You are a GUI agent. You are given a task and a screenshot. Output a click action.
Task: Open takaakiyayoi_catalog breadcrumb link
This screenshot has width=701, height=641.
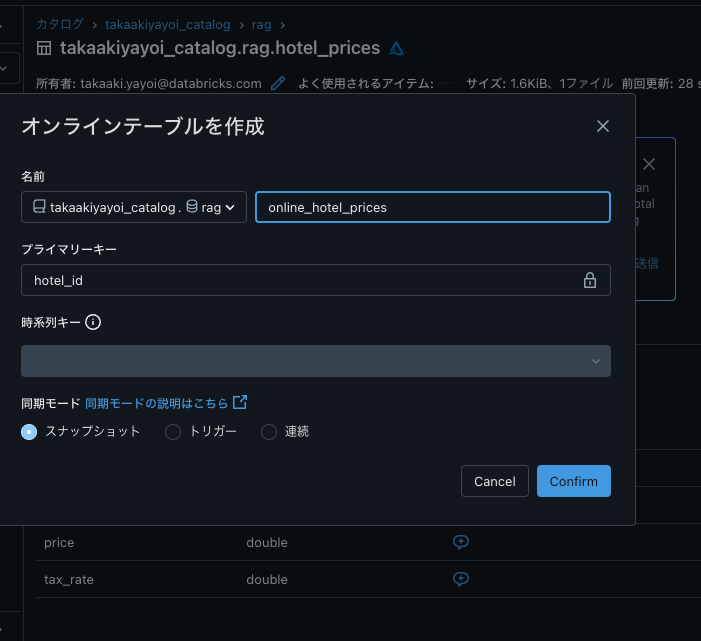click(168, 25)
